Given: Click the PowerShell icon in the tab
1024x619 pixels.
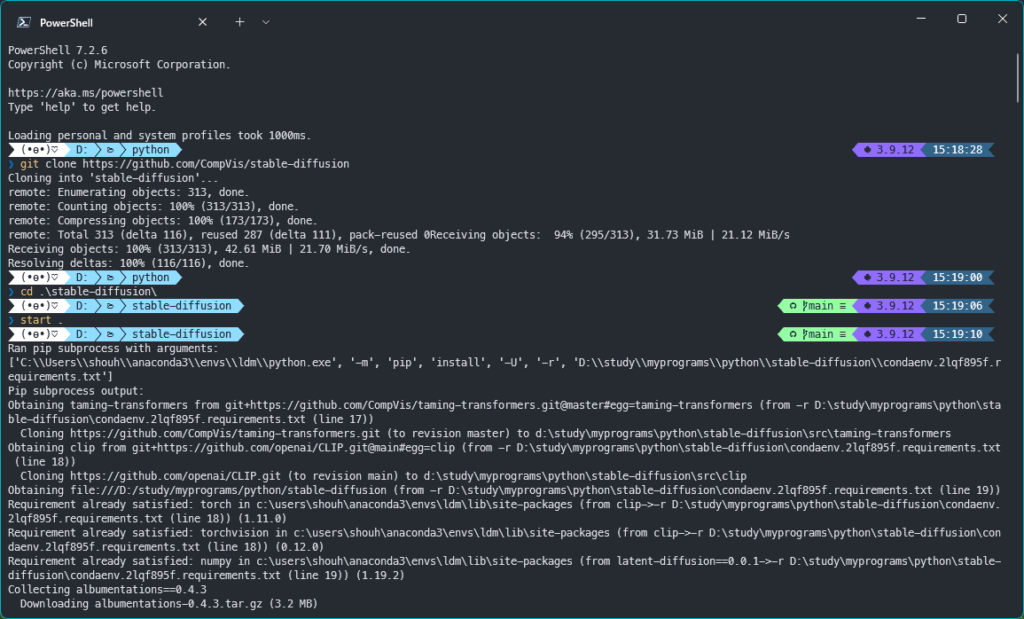Looking at the screenshot, I should click(24, 22).
